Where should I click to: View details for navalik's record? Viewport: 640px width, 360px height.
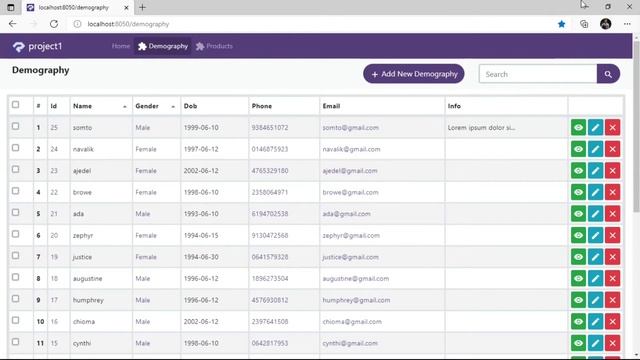[578, 149]
